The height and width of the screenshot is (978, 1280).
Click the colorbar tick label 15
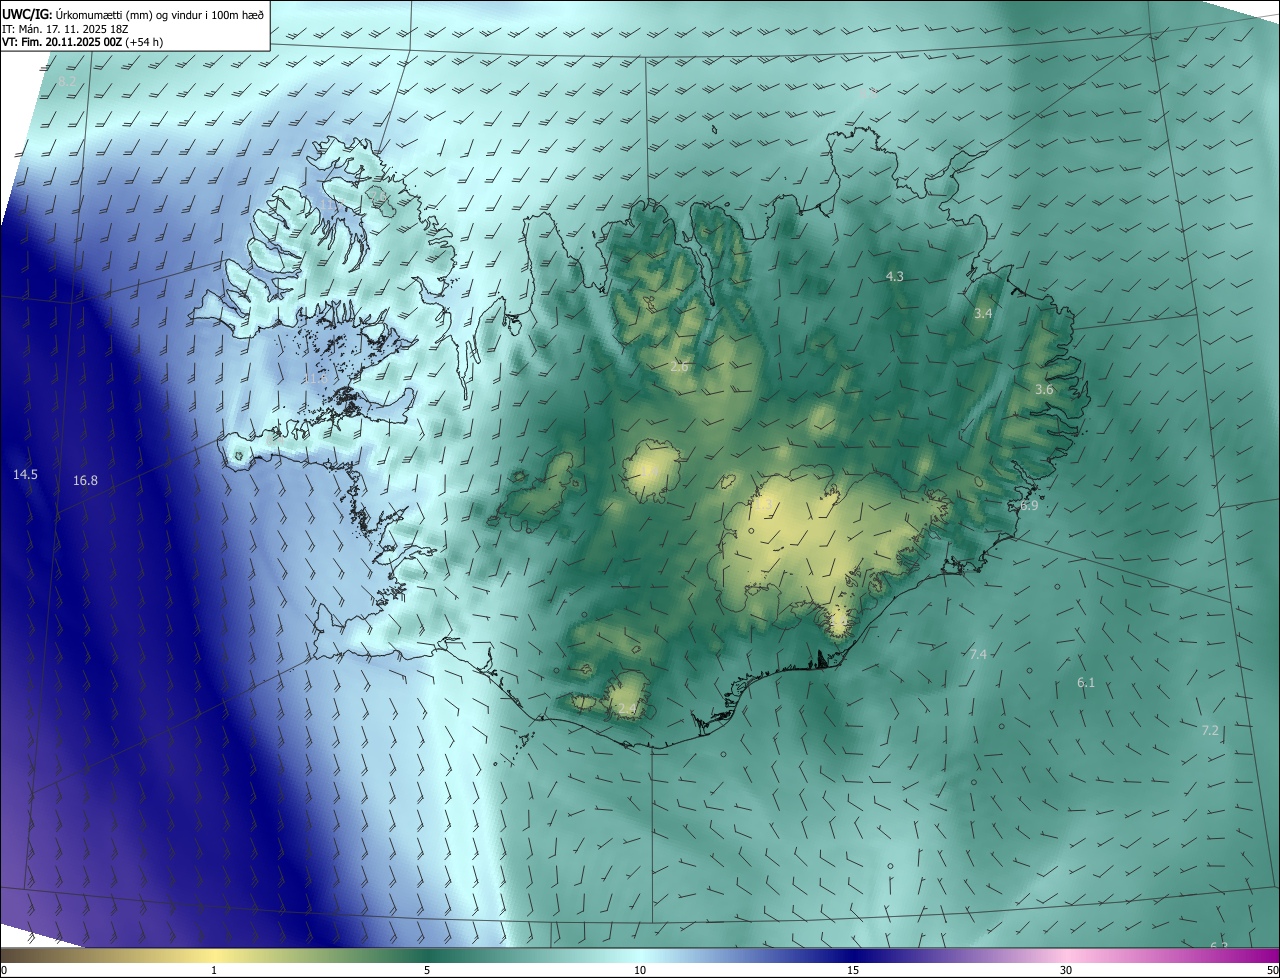point(853,970)
